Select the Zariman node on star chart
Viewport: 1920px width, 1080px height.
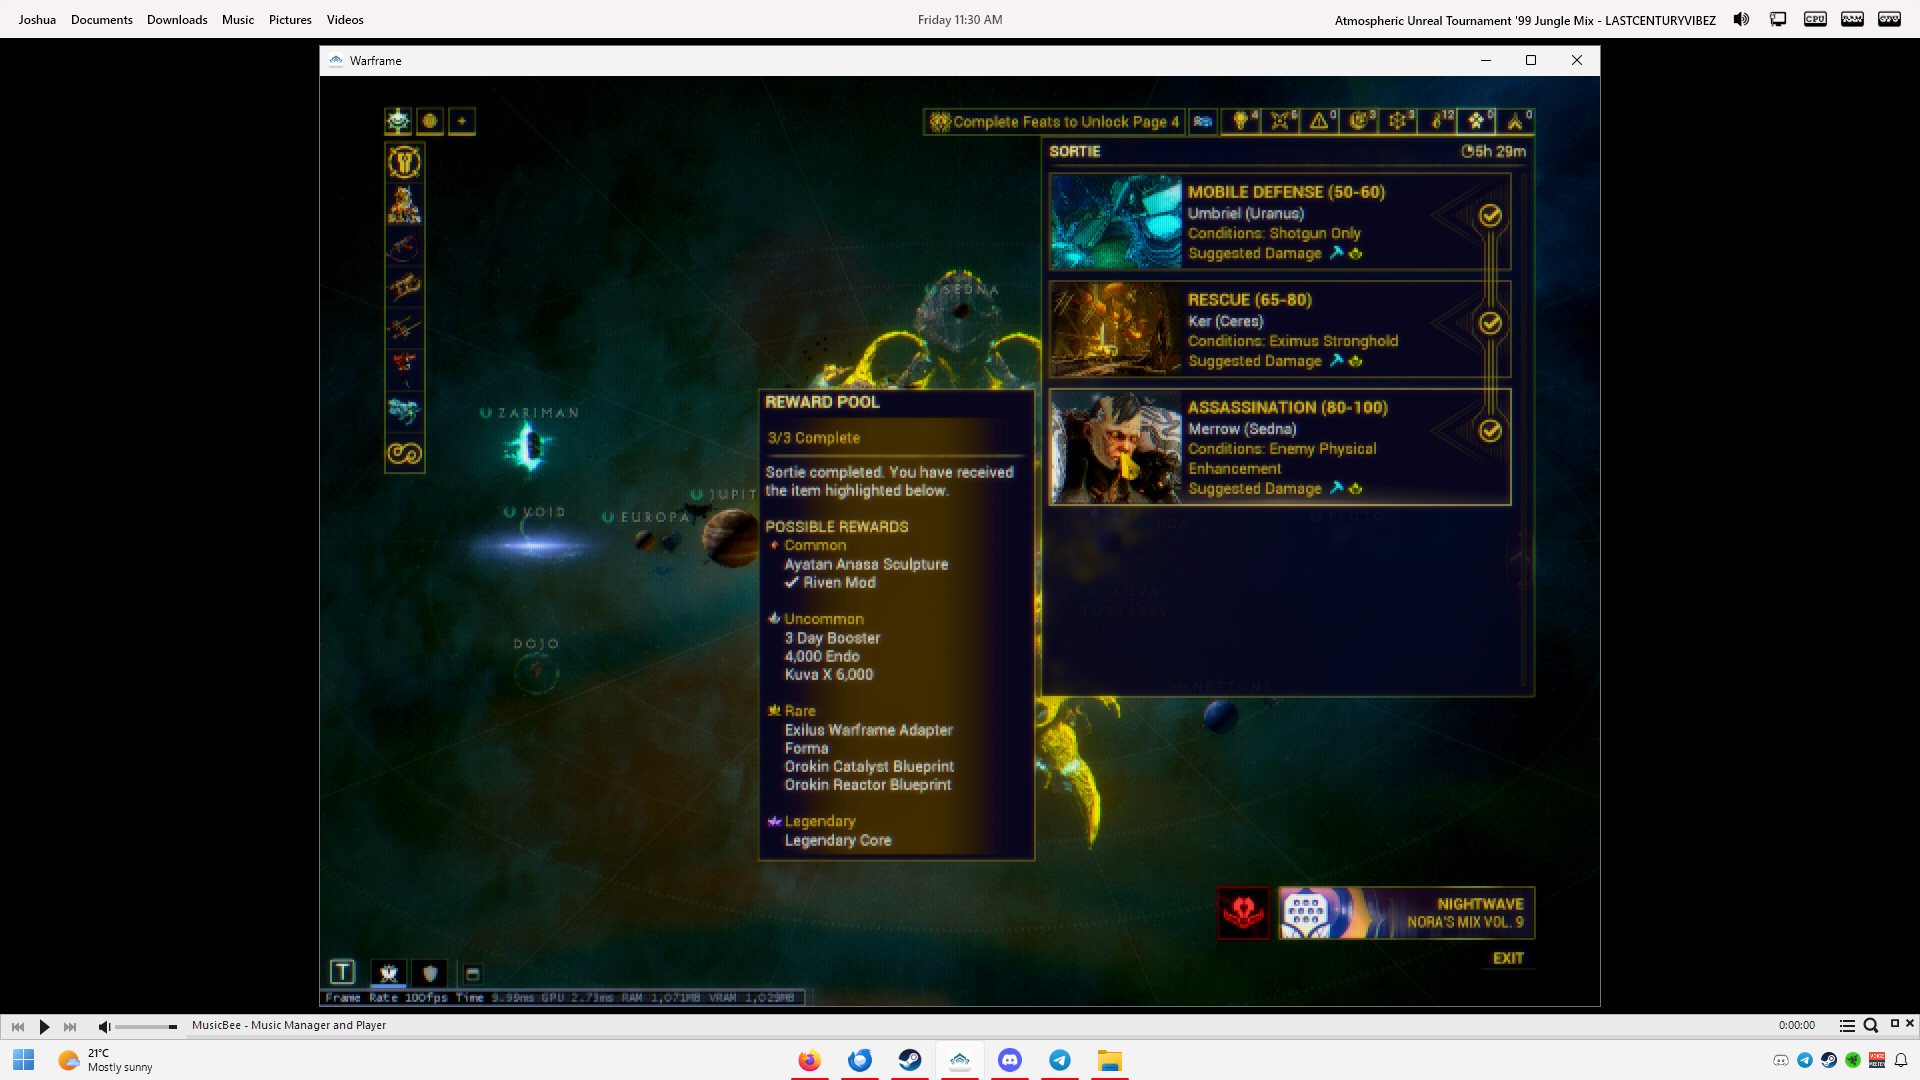click(x=527, y=445)
